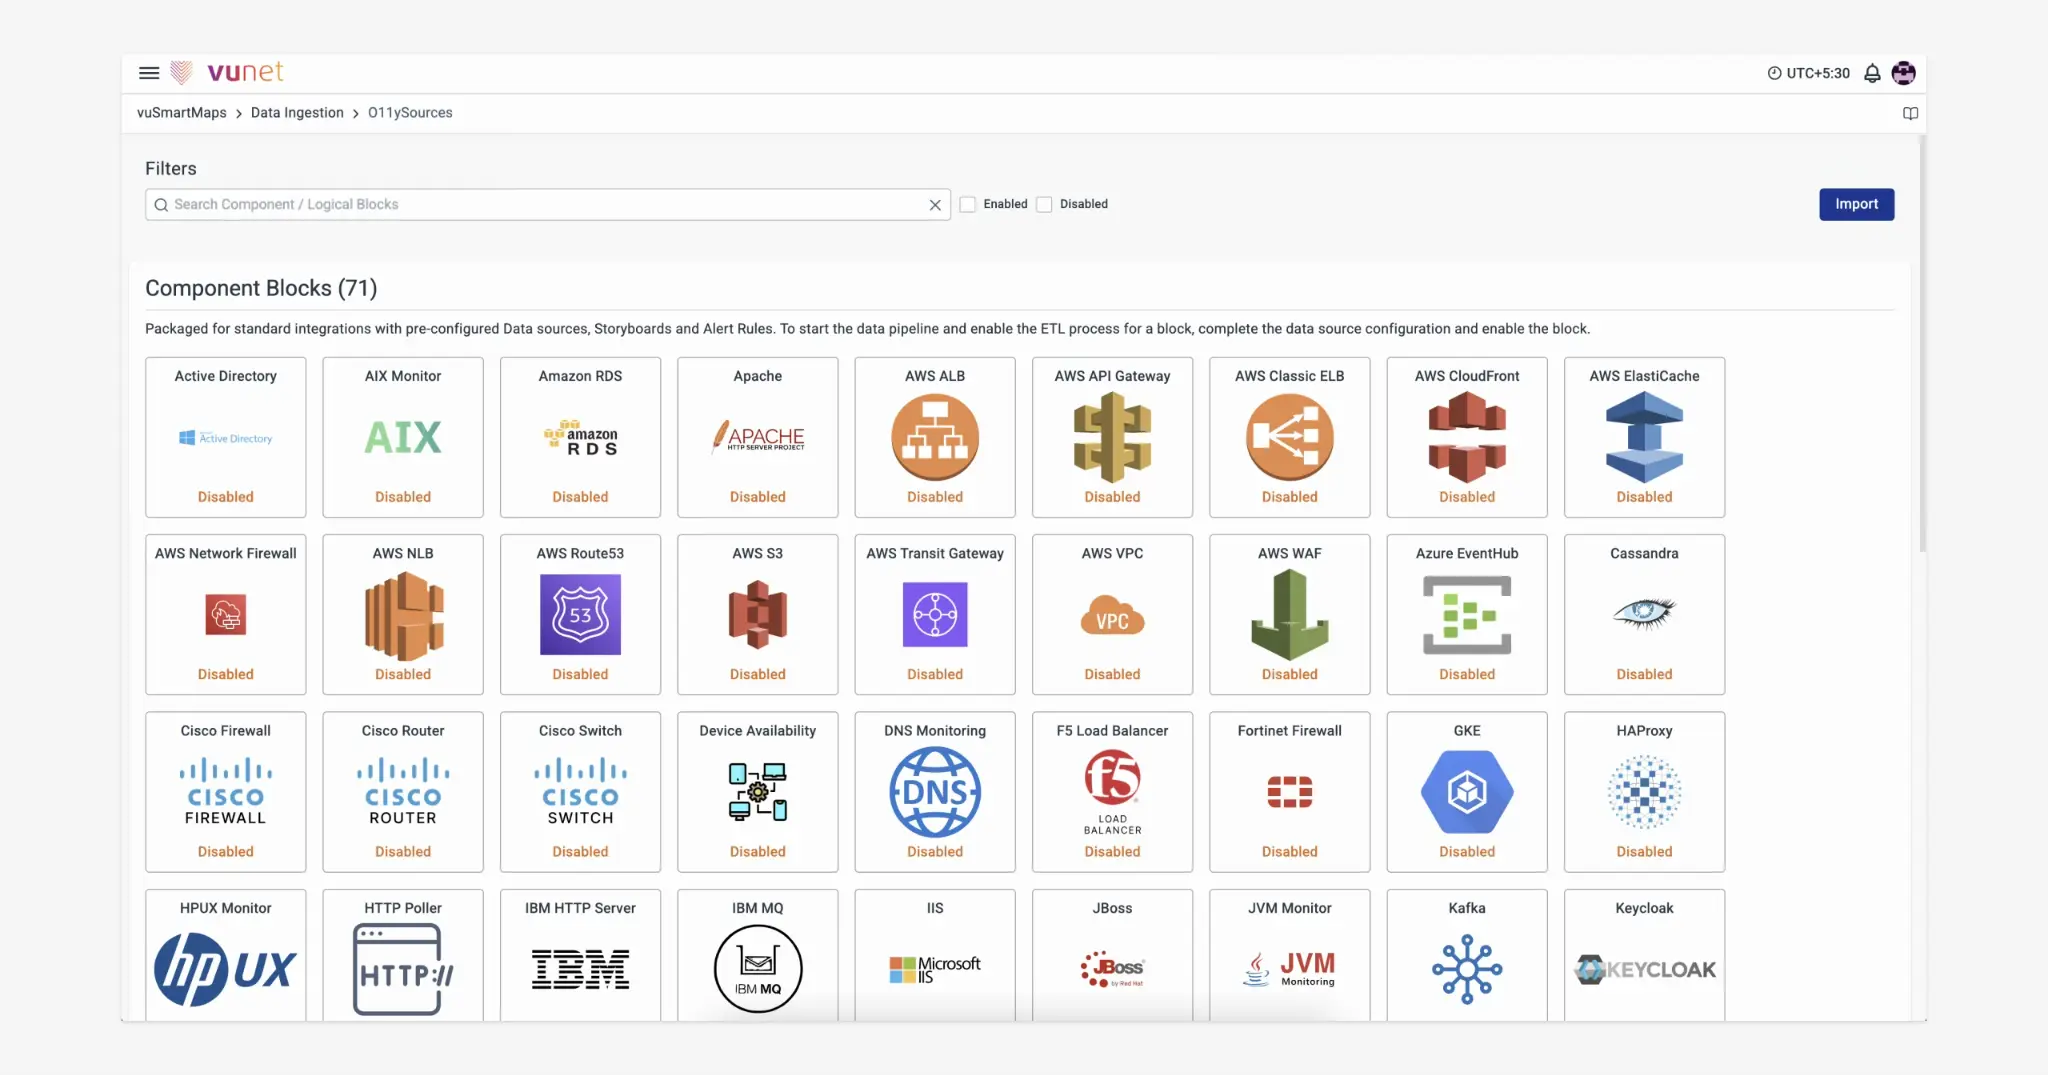This screenshot has width=2048, height=1075.
Task: Click the vunet logo
Action: click(227, 72)
